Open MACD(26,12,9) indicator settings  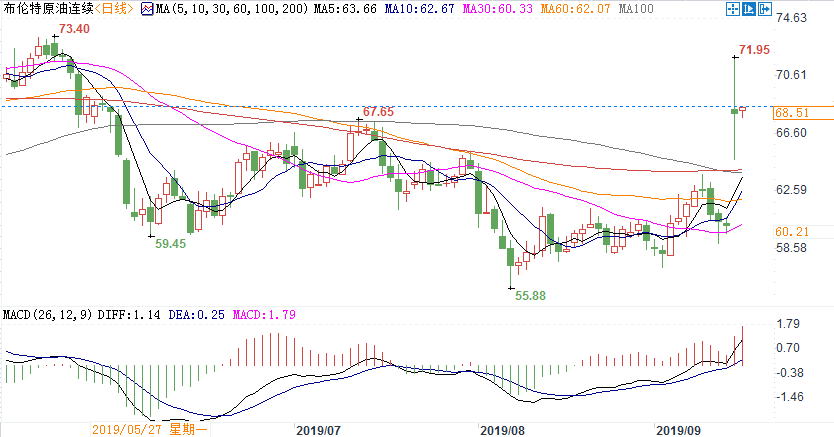(x=48, y=315)
